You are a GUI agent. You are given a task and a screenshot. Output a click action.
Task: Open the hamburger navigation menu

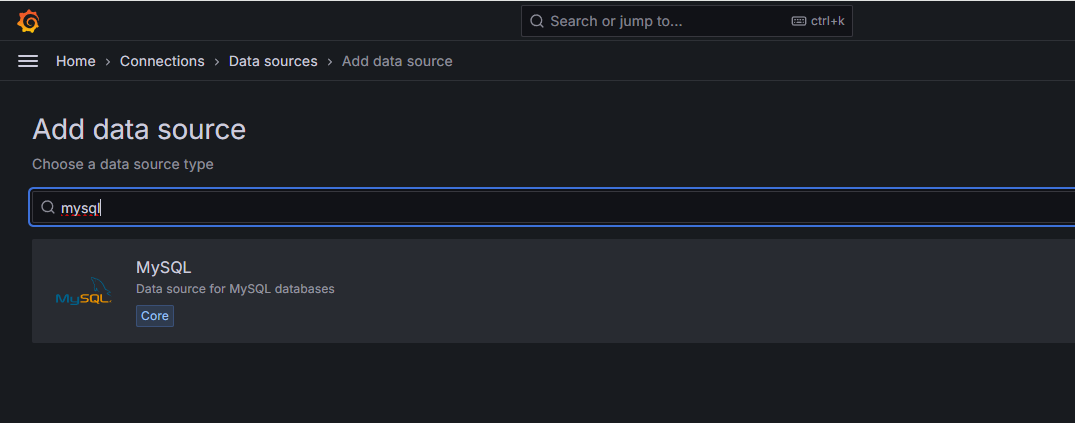pos(28,61)
